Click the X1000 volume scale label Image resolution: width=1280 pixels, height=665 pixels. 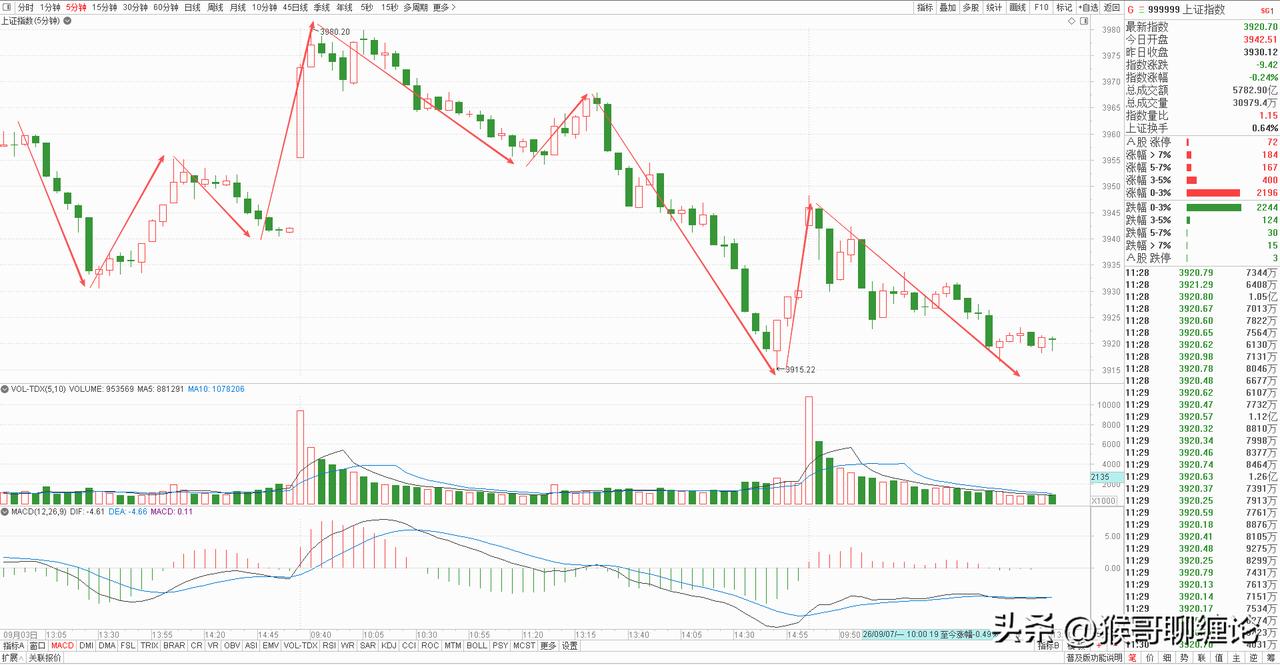click(1104, 501)
